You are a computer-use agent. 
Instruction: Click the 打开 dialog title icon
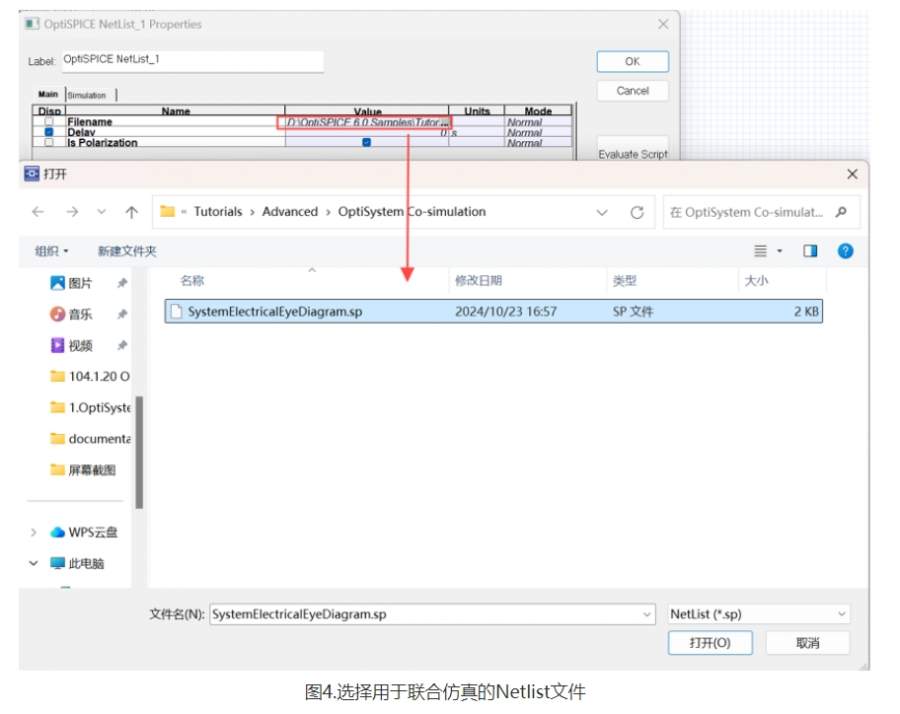[x=32, y=173]
